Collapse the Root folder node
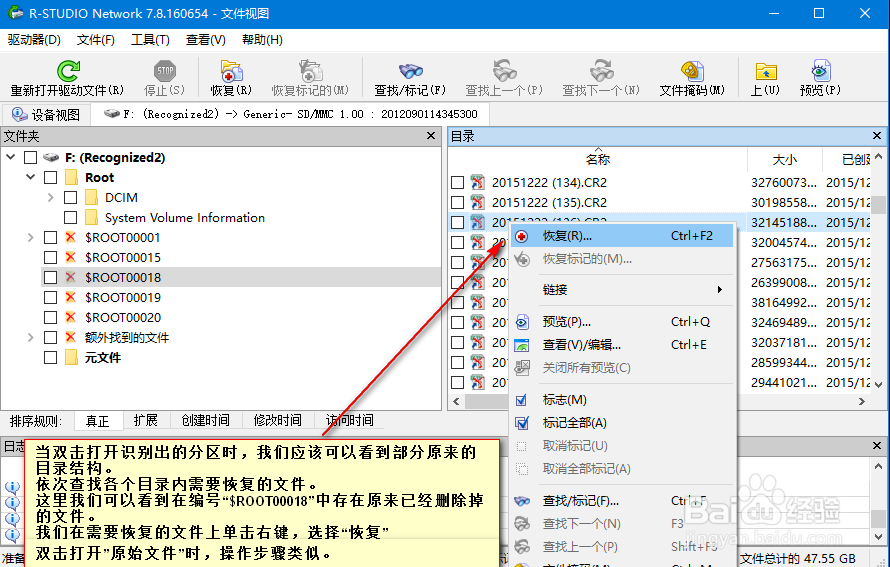This screenshot has width=890, height=567. (31, 177)
